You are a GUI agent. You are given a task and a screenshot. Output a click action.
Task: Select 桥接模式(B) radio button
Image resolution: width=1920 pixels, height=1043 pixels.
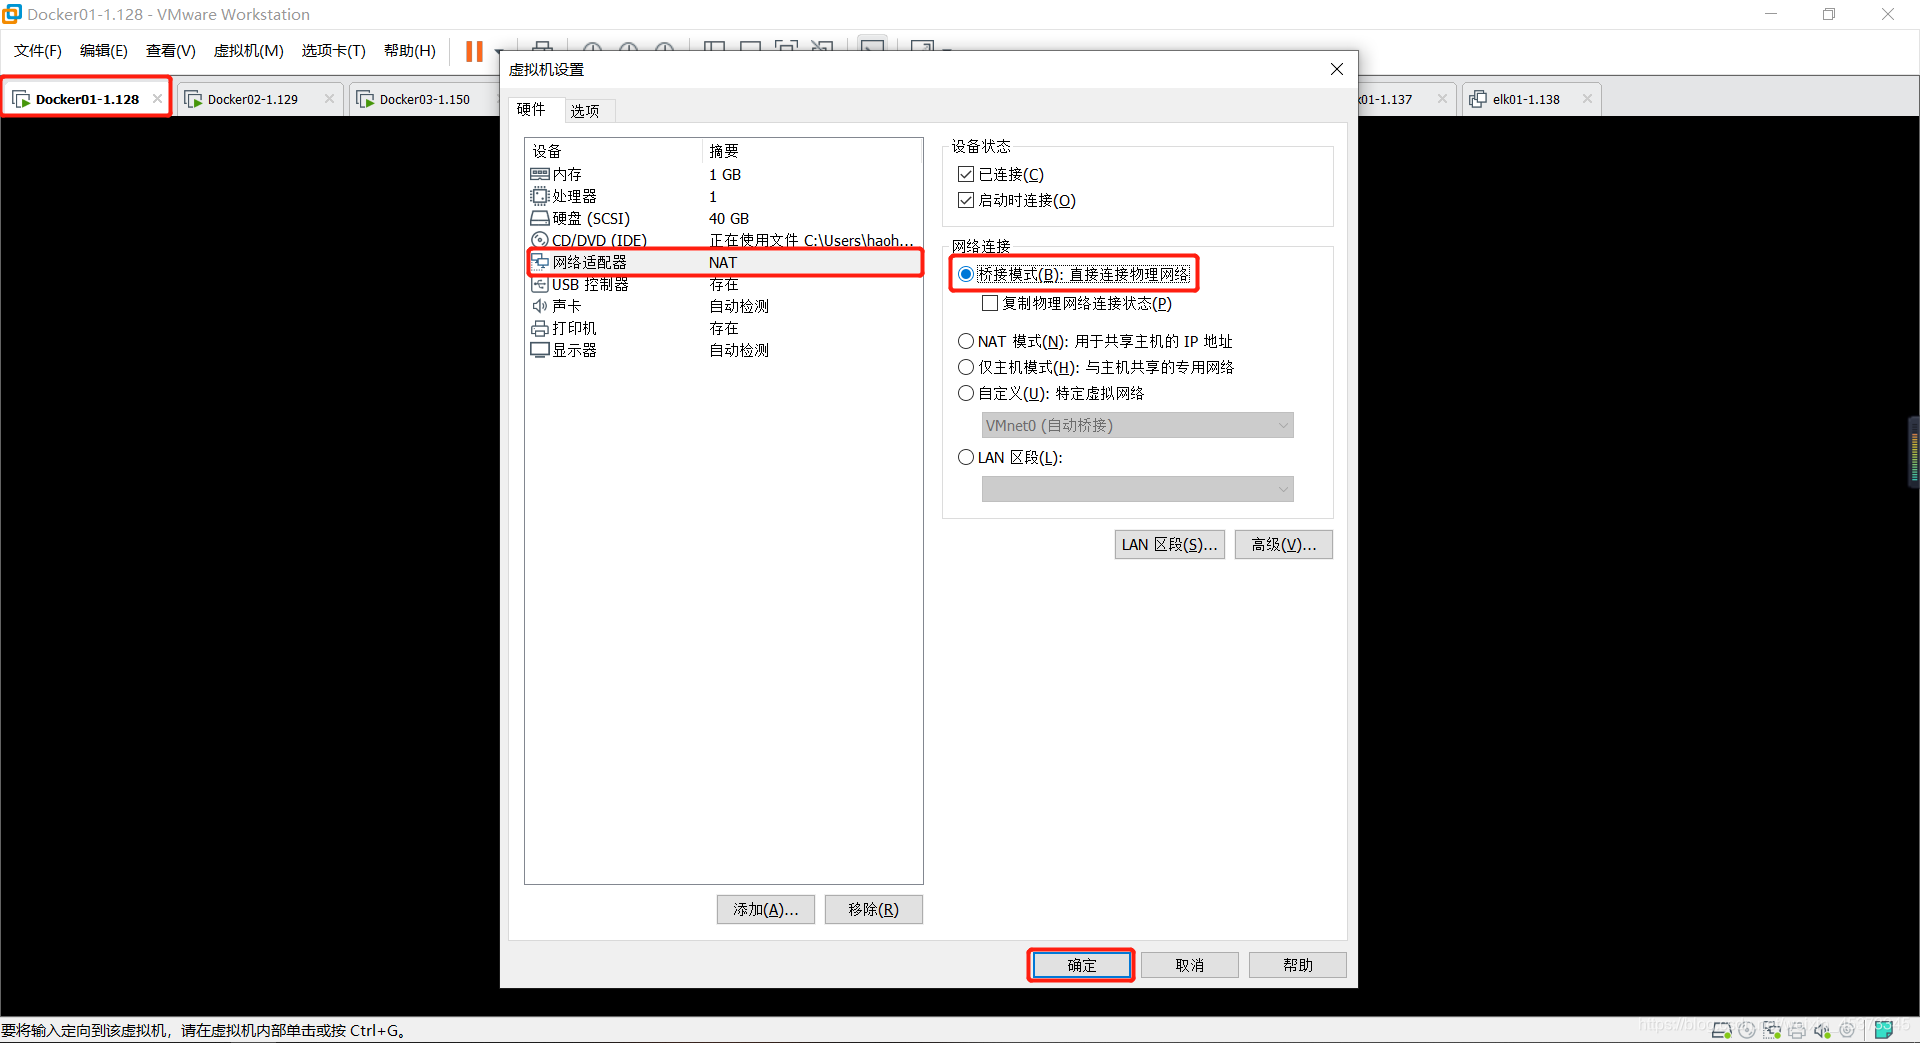pyautogui.click(x=966, y=274)
